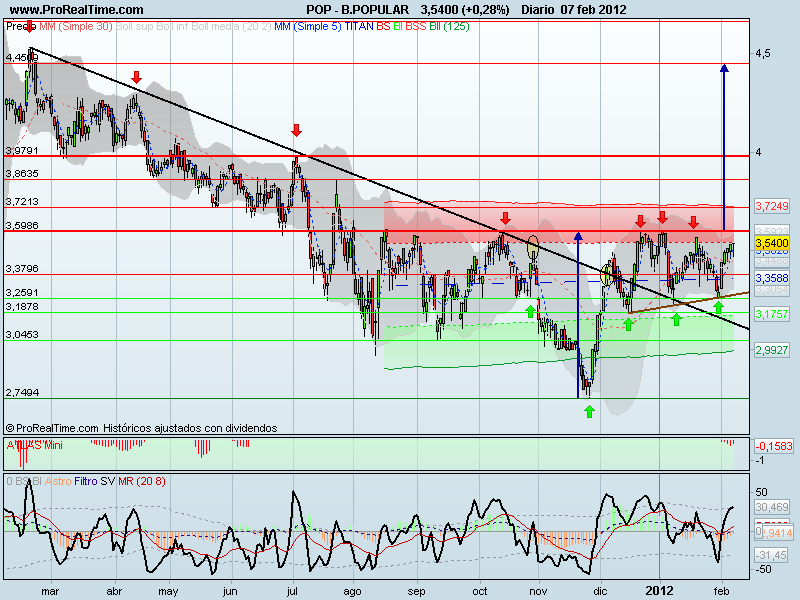Click the BSS legend label
This screenshot has height=600, width=800.
[416, 26]
